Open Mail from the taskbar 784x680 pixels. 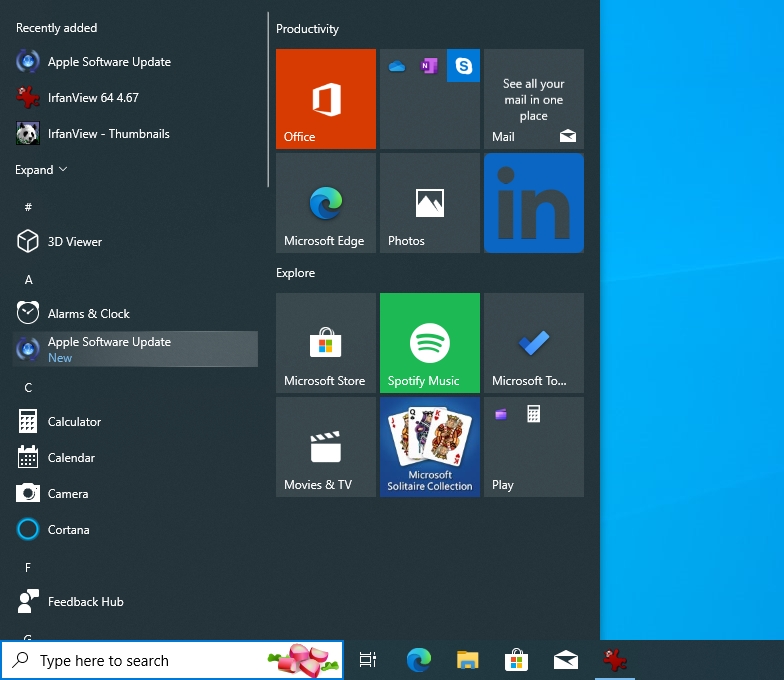[x=566, y=660]
